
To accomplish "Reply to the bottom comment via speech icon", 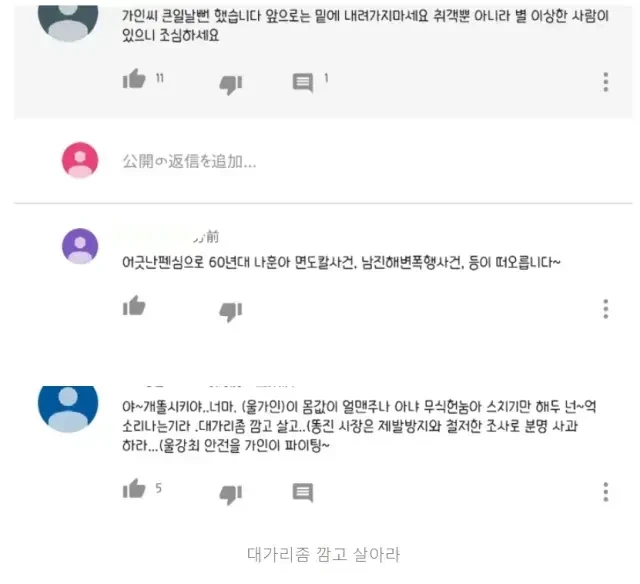I will pos(303,493).
